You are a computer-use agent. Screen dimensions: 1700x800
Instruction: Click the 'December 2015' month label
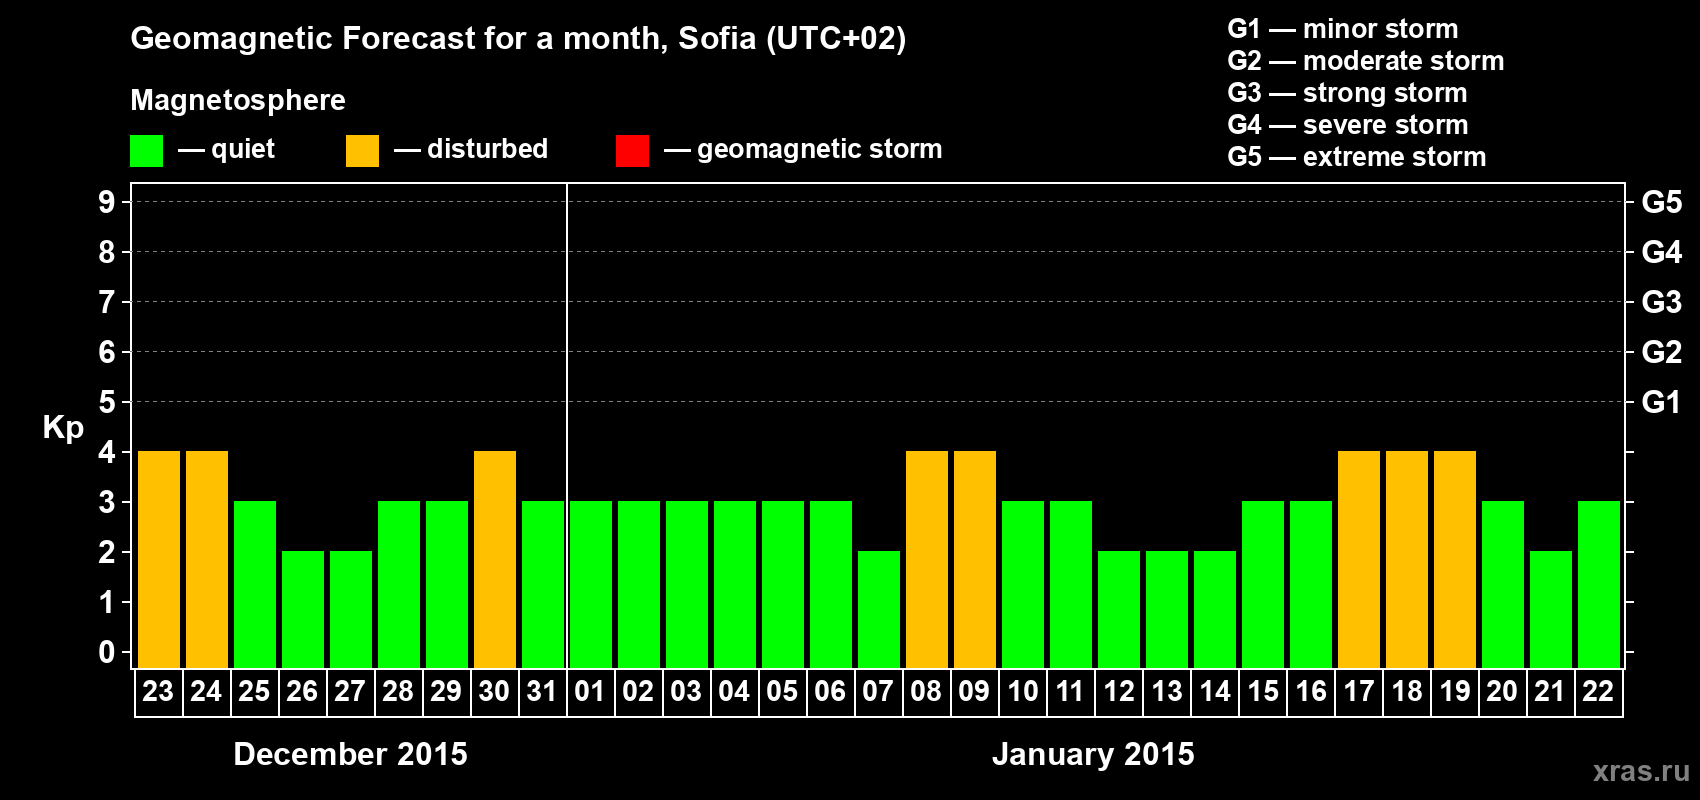coord(350,754)
